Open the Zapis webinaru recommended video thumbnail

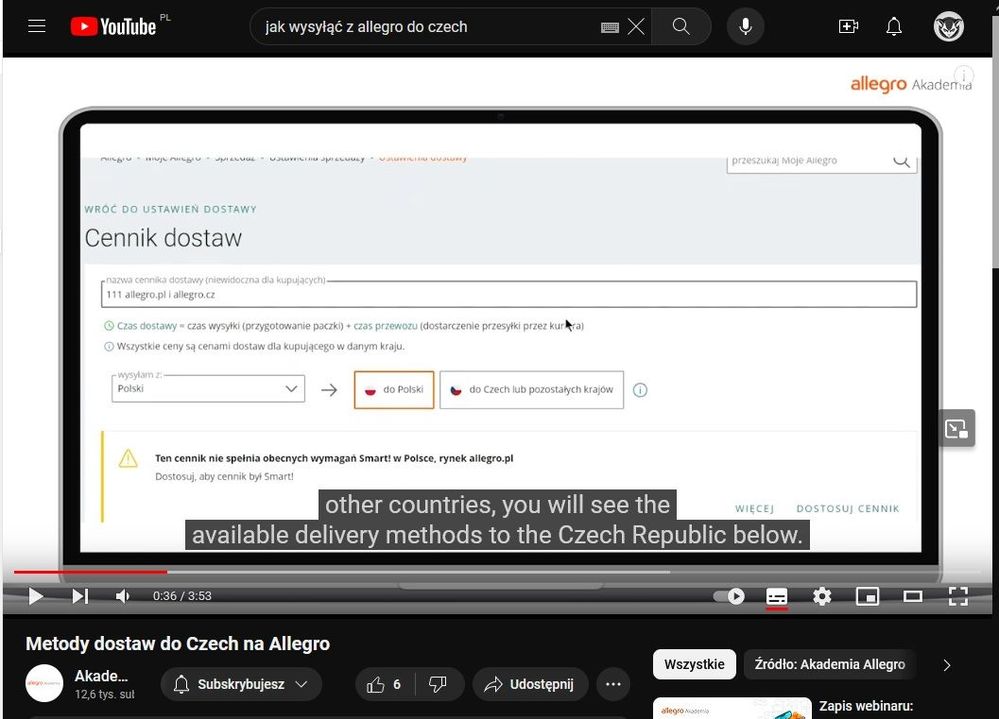732,708
